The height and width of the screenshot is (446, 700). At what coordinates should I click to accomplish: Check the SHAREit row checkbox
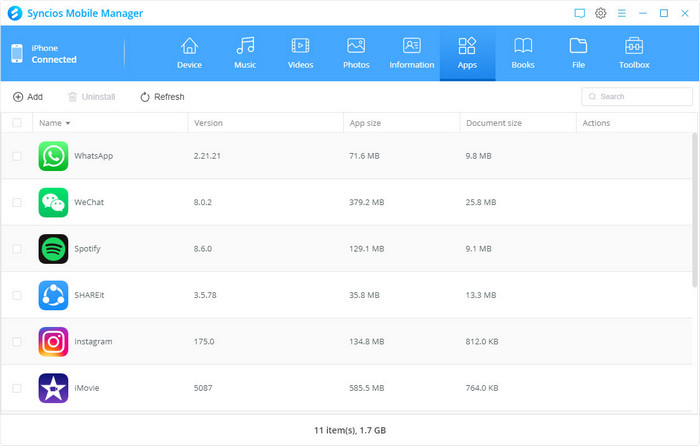tap(16, 295)
